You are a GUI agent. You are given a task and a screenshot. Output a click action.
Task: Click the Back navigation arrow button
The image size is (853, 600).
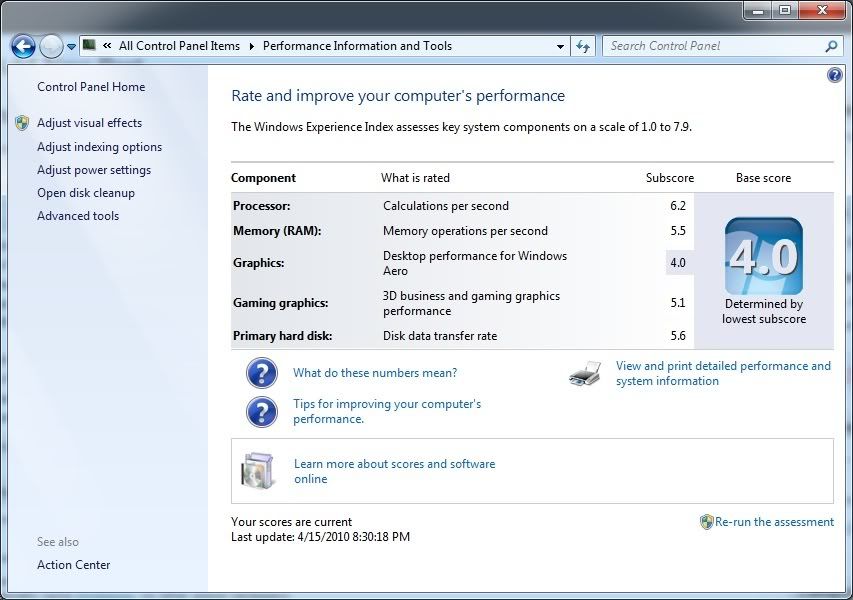(x=23, y=46)
